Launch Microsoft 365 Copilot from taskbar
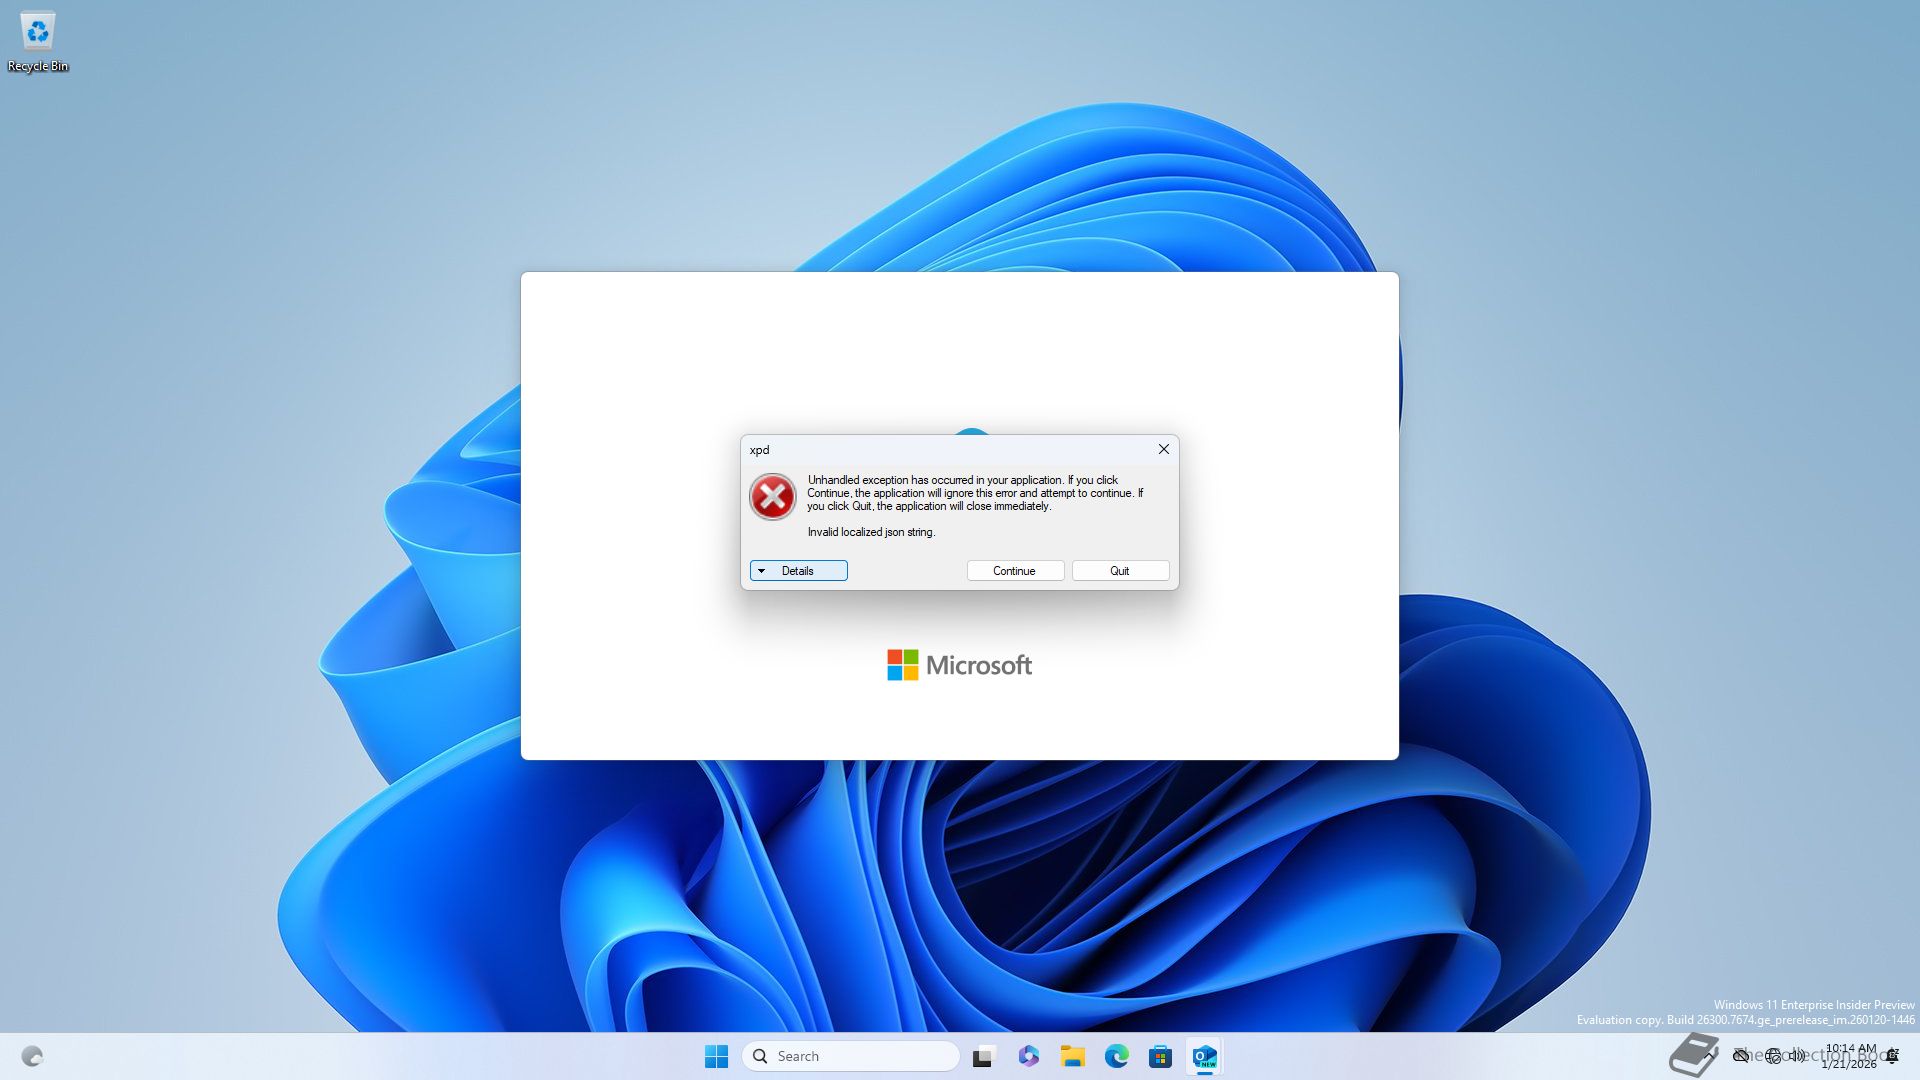This screenshot has height=1080, width=1920. (1028, 1056)
